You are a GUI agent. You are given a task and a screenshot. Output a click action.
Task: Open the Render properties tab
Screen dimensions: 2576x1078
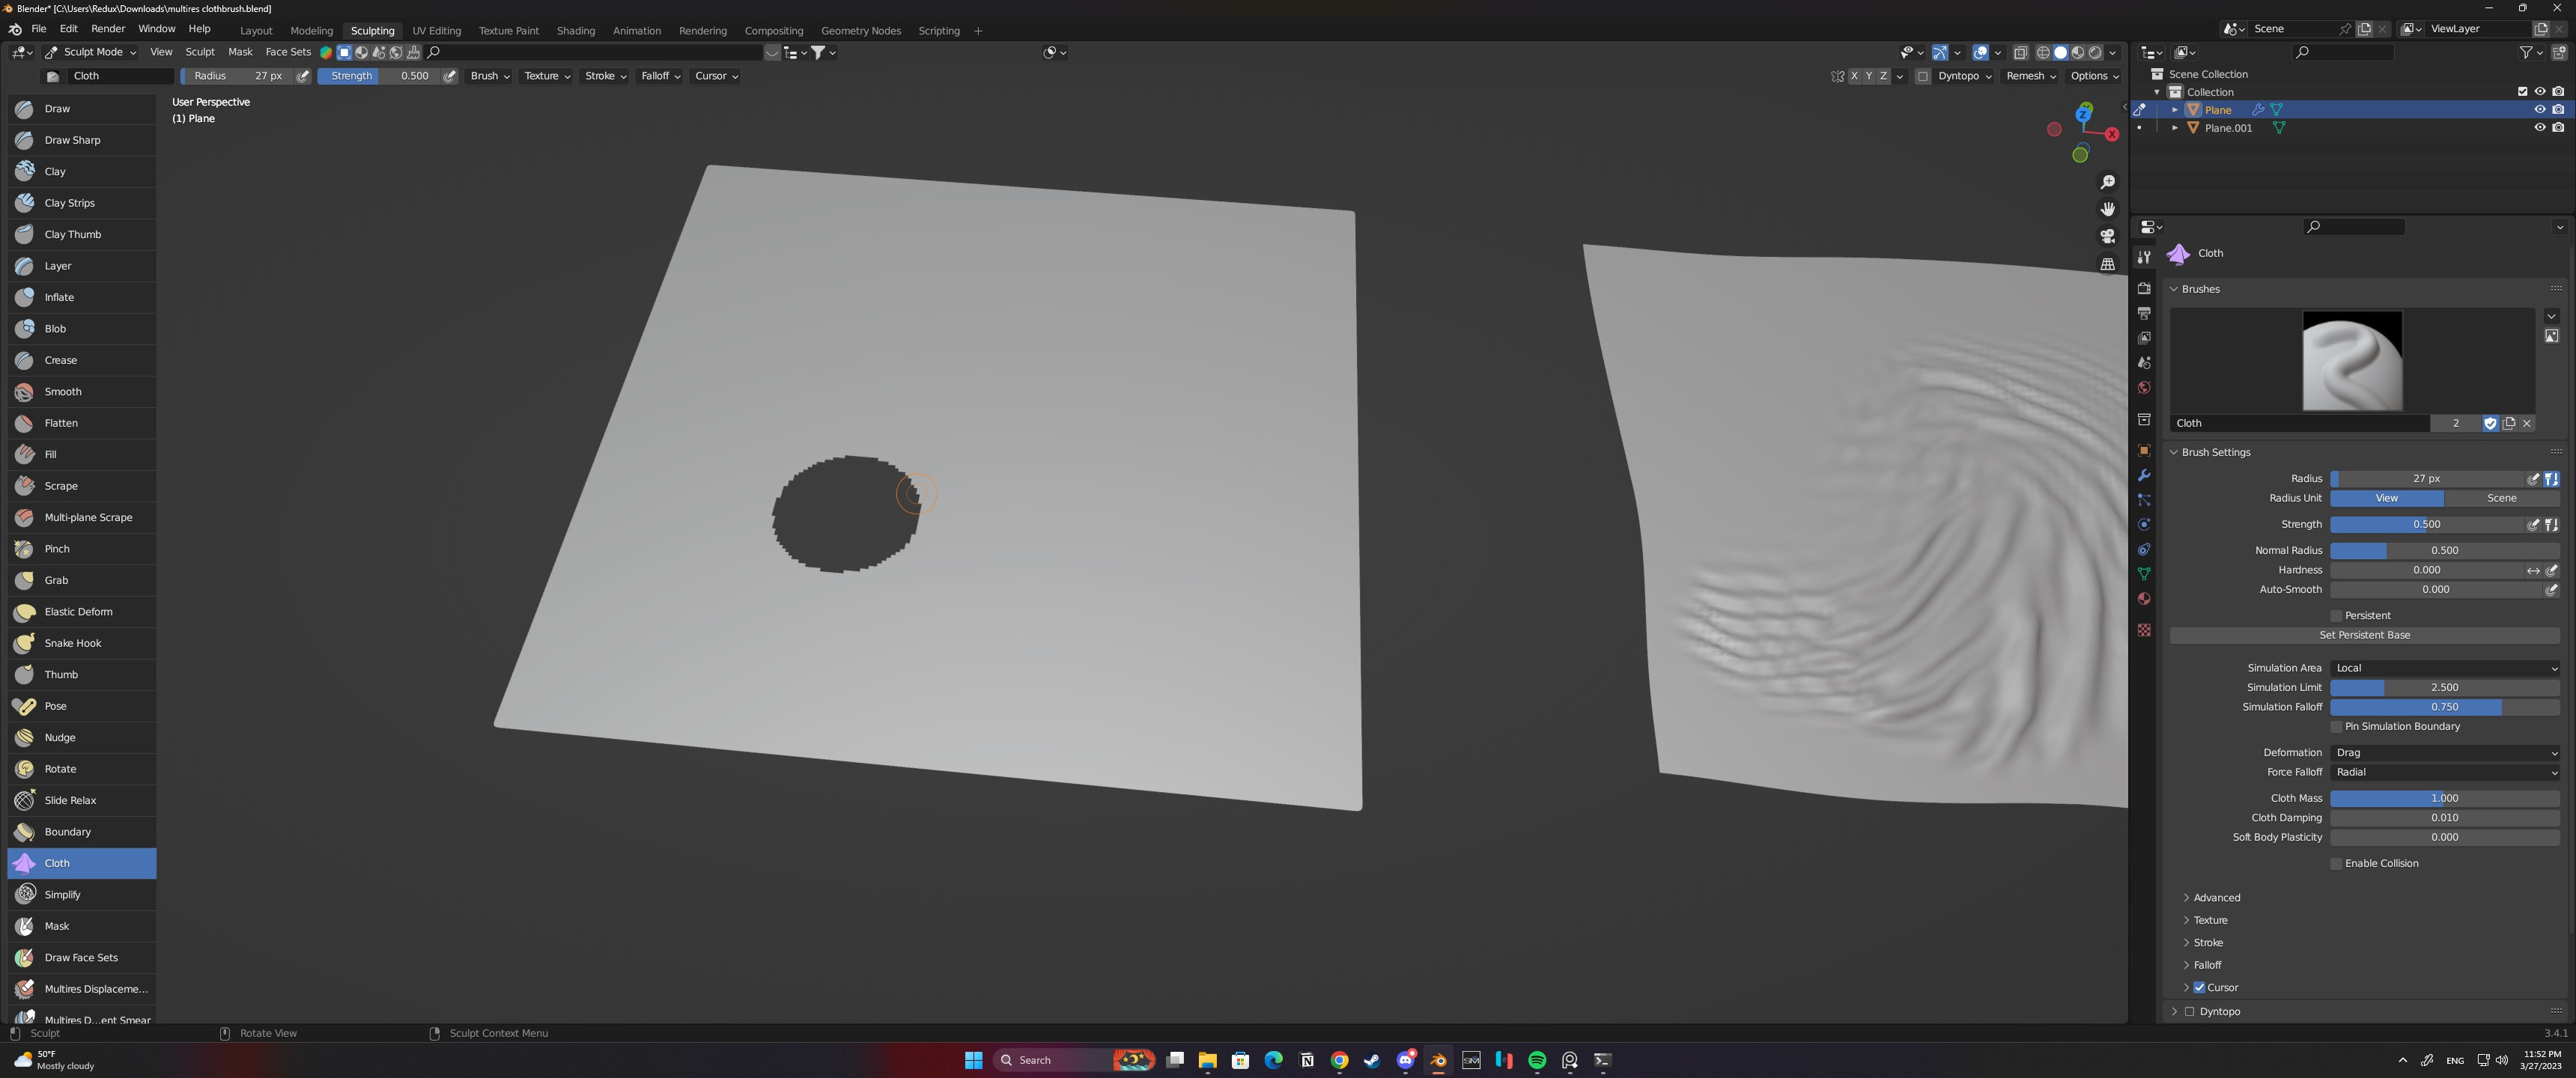click(2143, 288)
